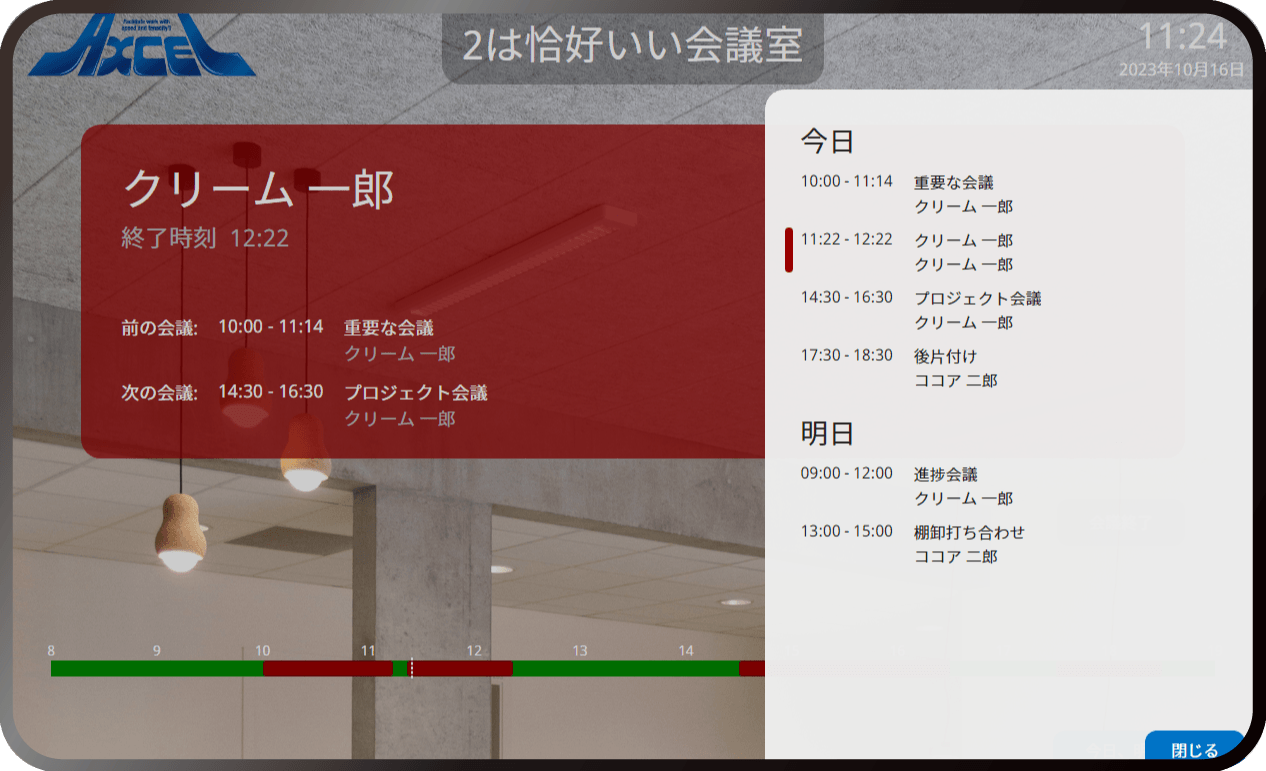Tap the timeline bar near the 14 o'clock mark
The height and width of the screenshot is (771, 1266).
[687, 667]
